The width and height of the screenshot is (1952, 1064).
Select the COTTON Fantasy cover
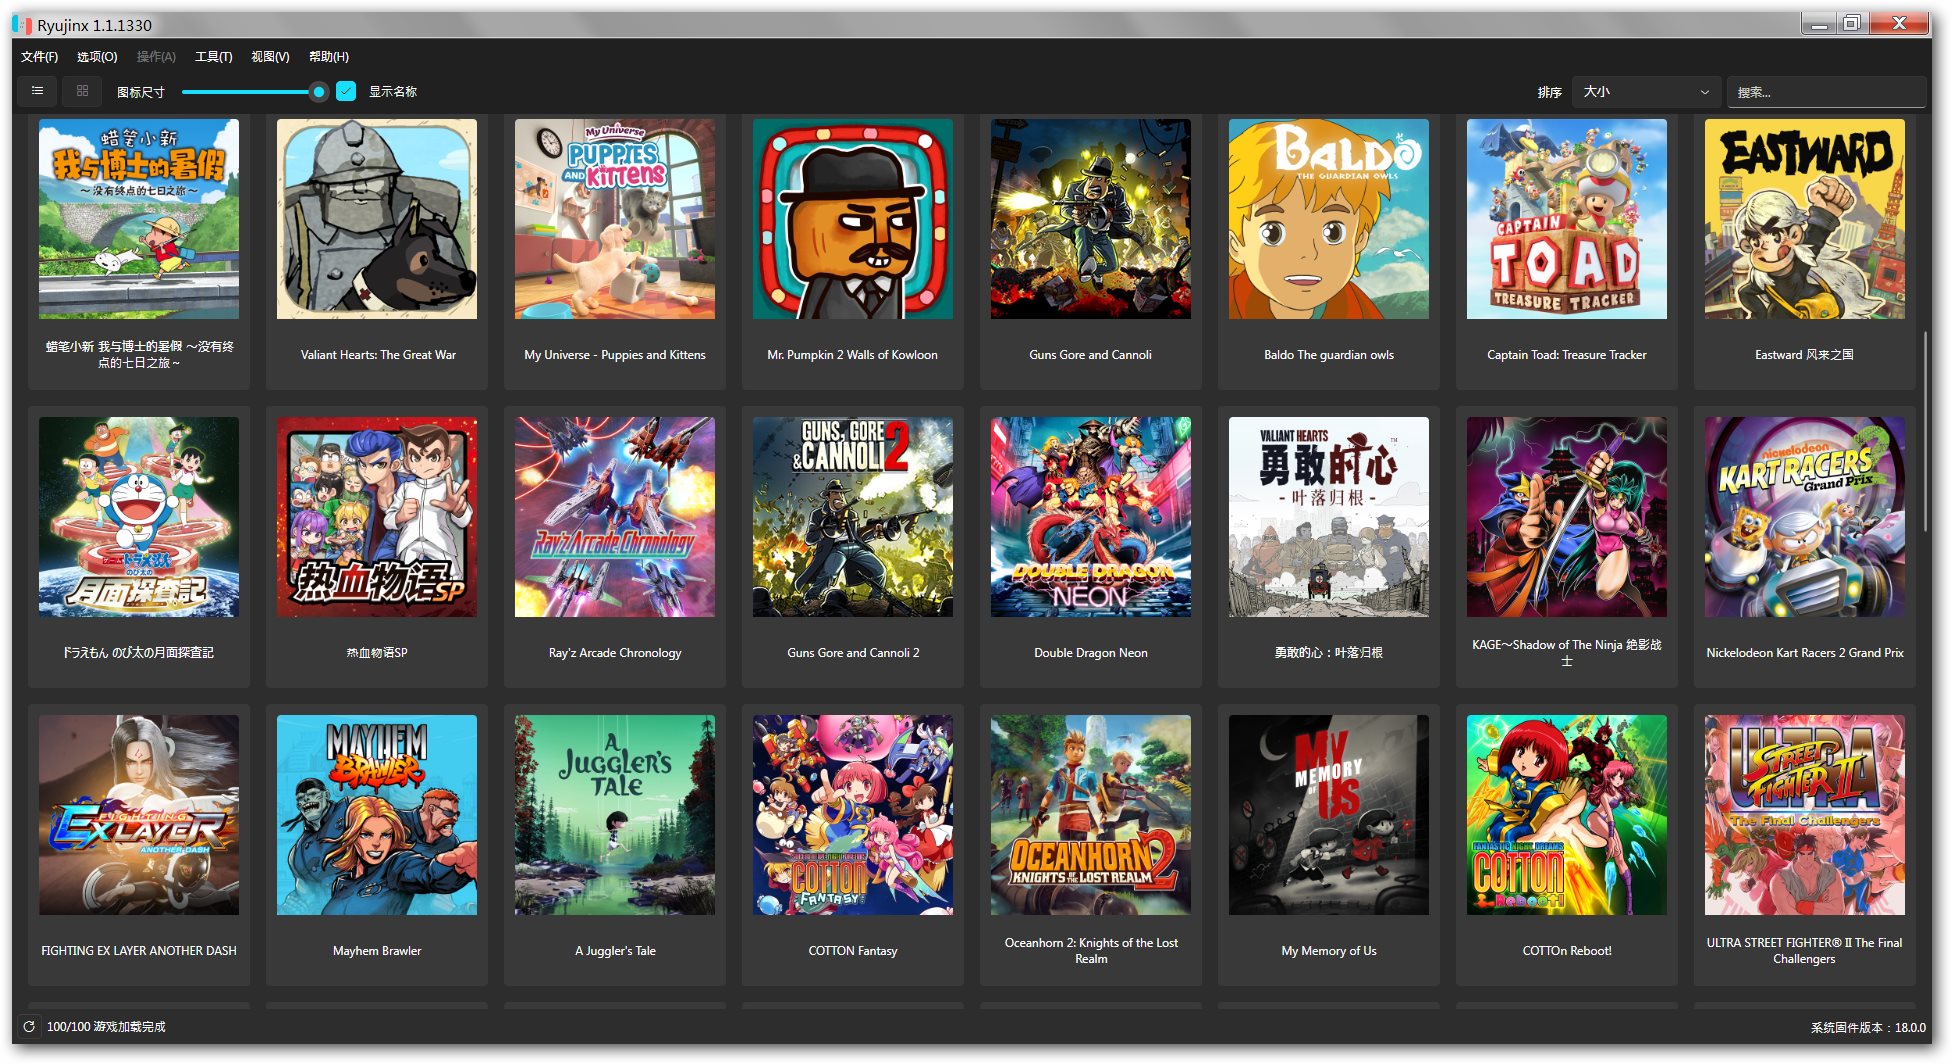[853, 815]
